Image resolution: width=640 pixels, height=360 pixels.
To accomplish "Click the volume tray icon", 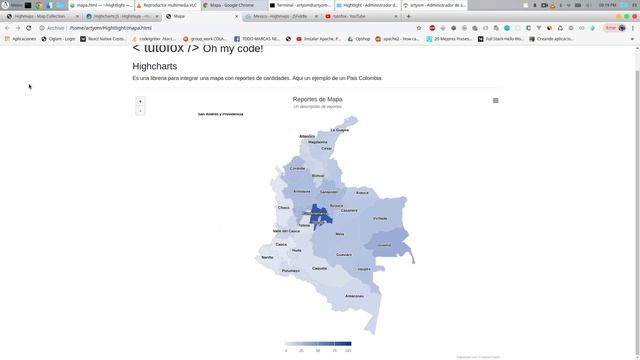I will point(588,5).
